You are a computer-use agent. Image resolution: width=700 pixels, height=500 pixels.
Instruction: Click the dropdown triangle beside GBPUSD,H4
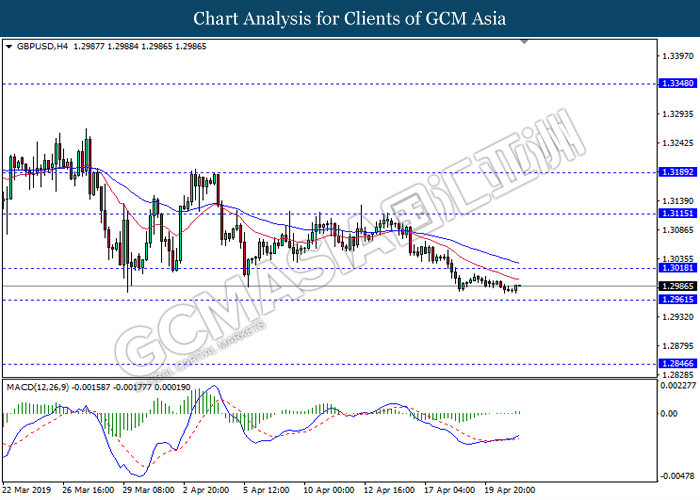(9, 46)
